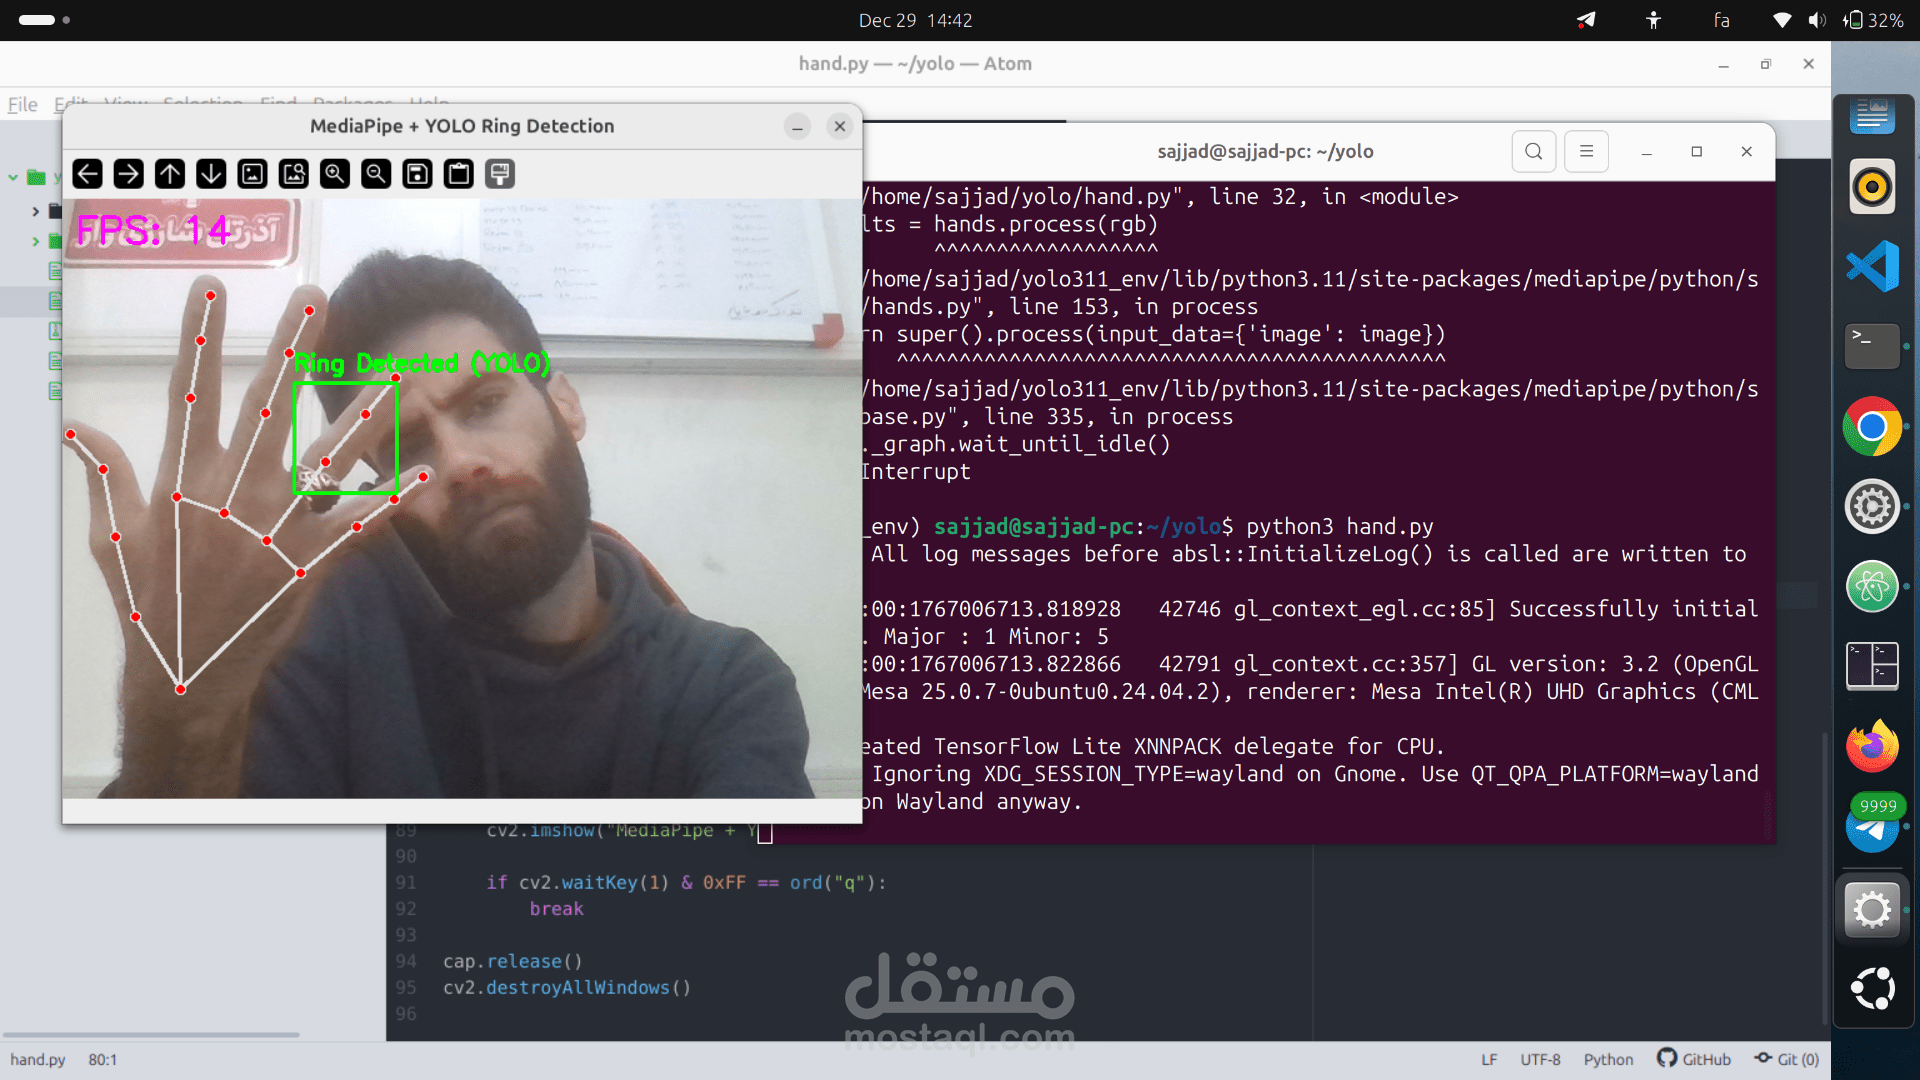Pan the image right with the arrow
Image resolution: width=1920 pixels, height=1080 pixels.
click(129, 174)
